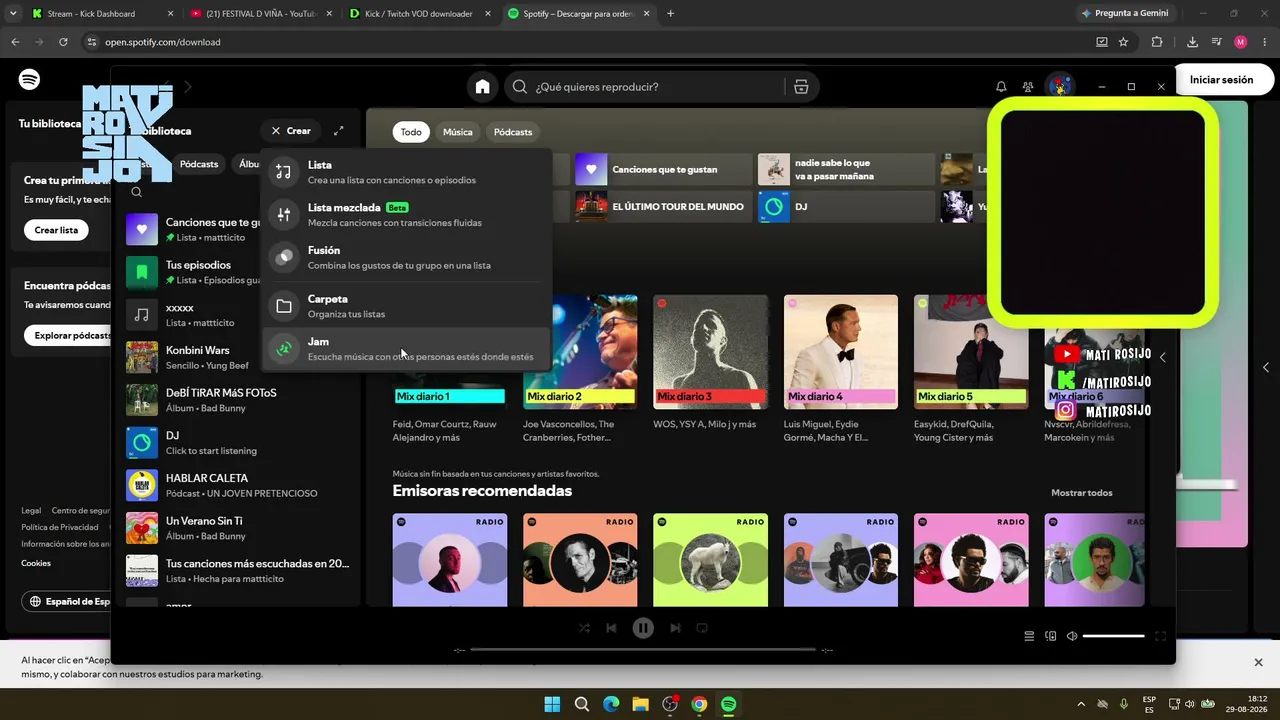Click the Lista mezclada mixer icon

(284, 214)
